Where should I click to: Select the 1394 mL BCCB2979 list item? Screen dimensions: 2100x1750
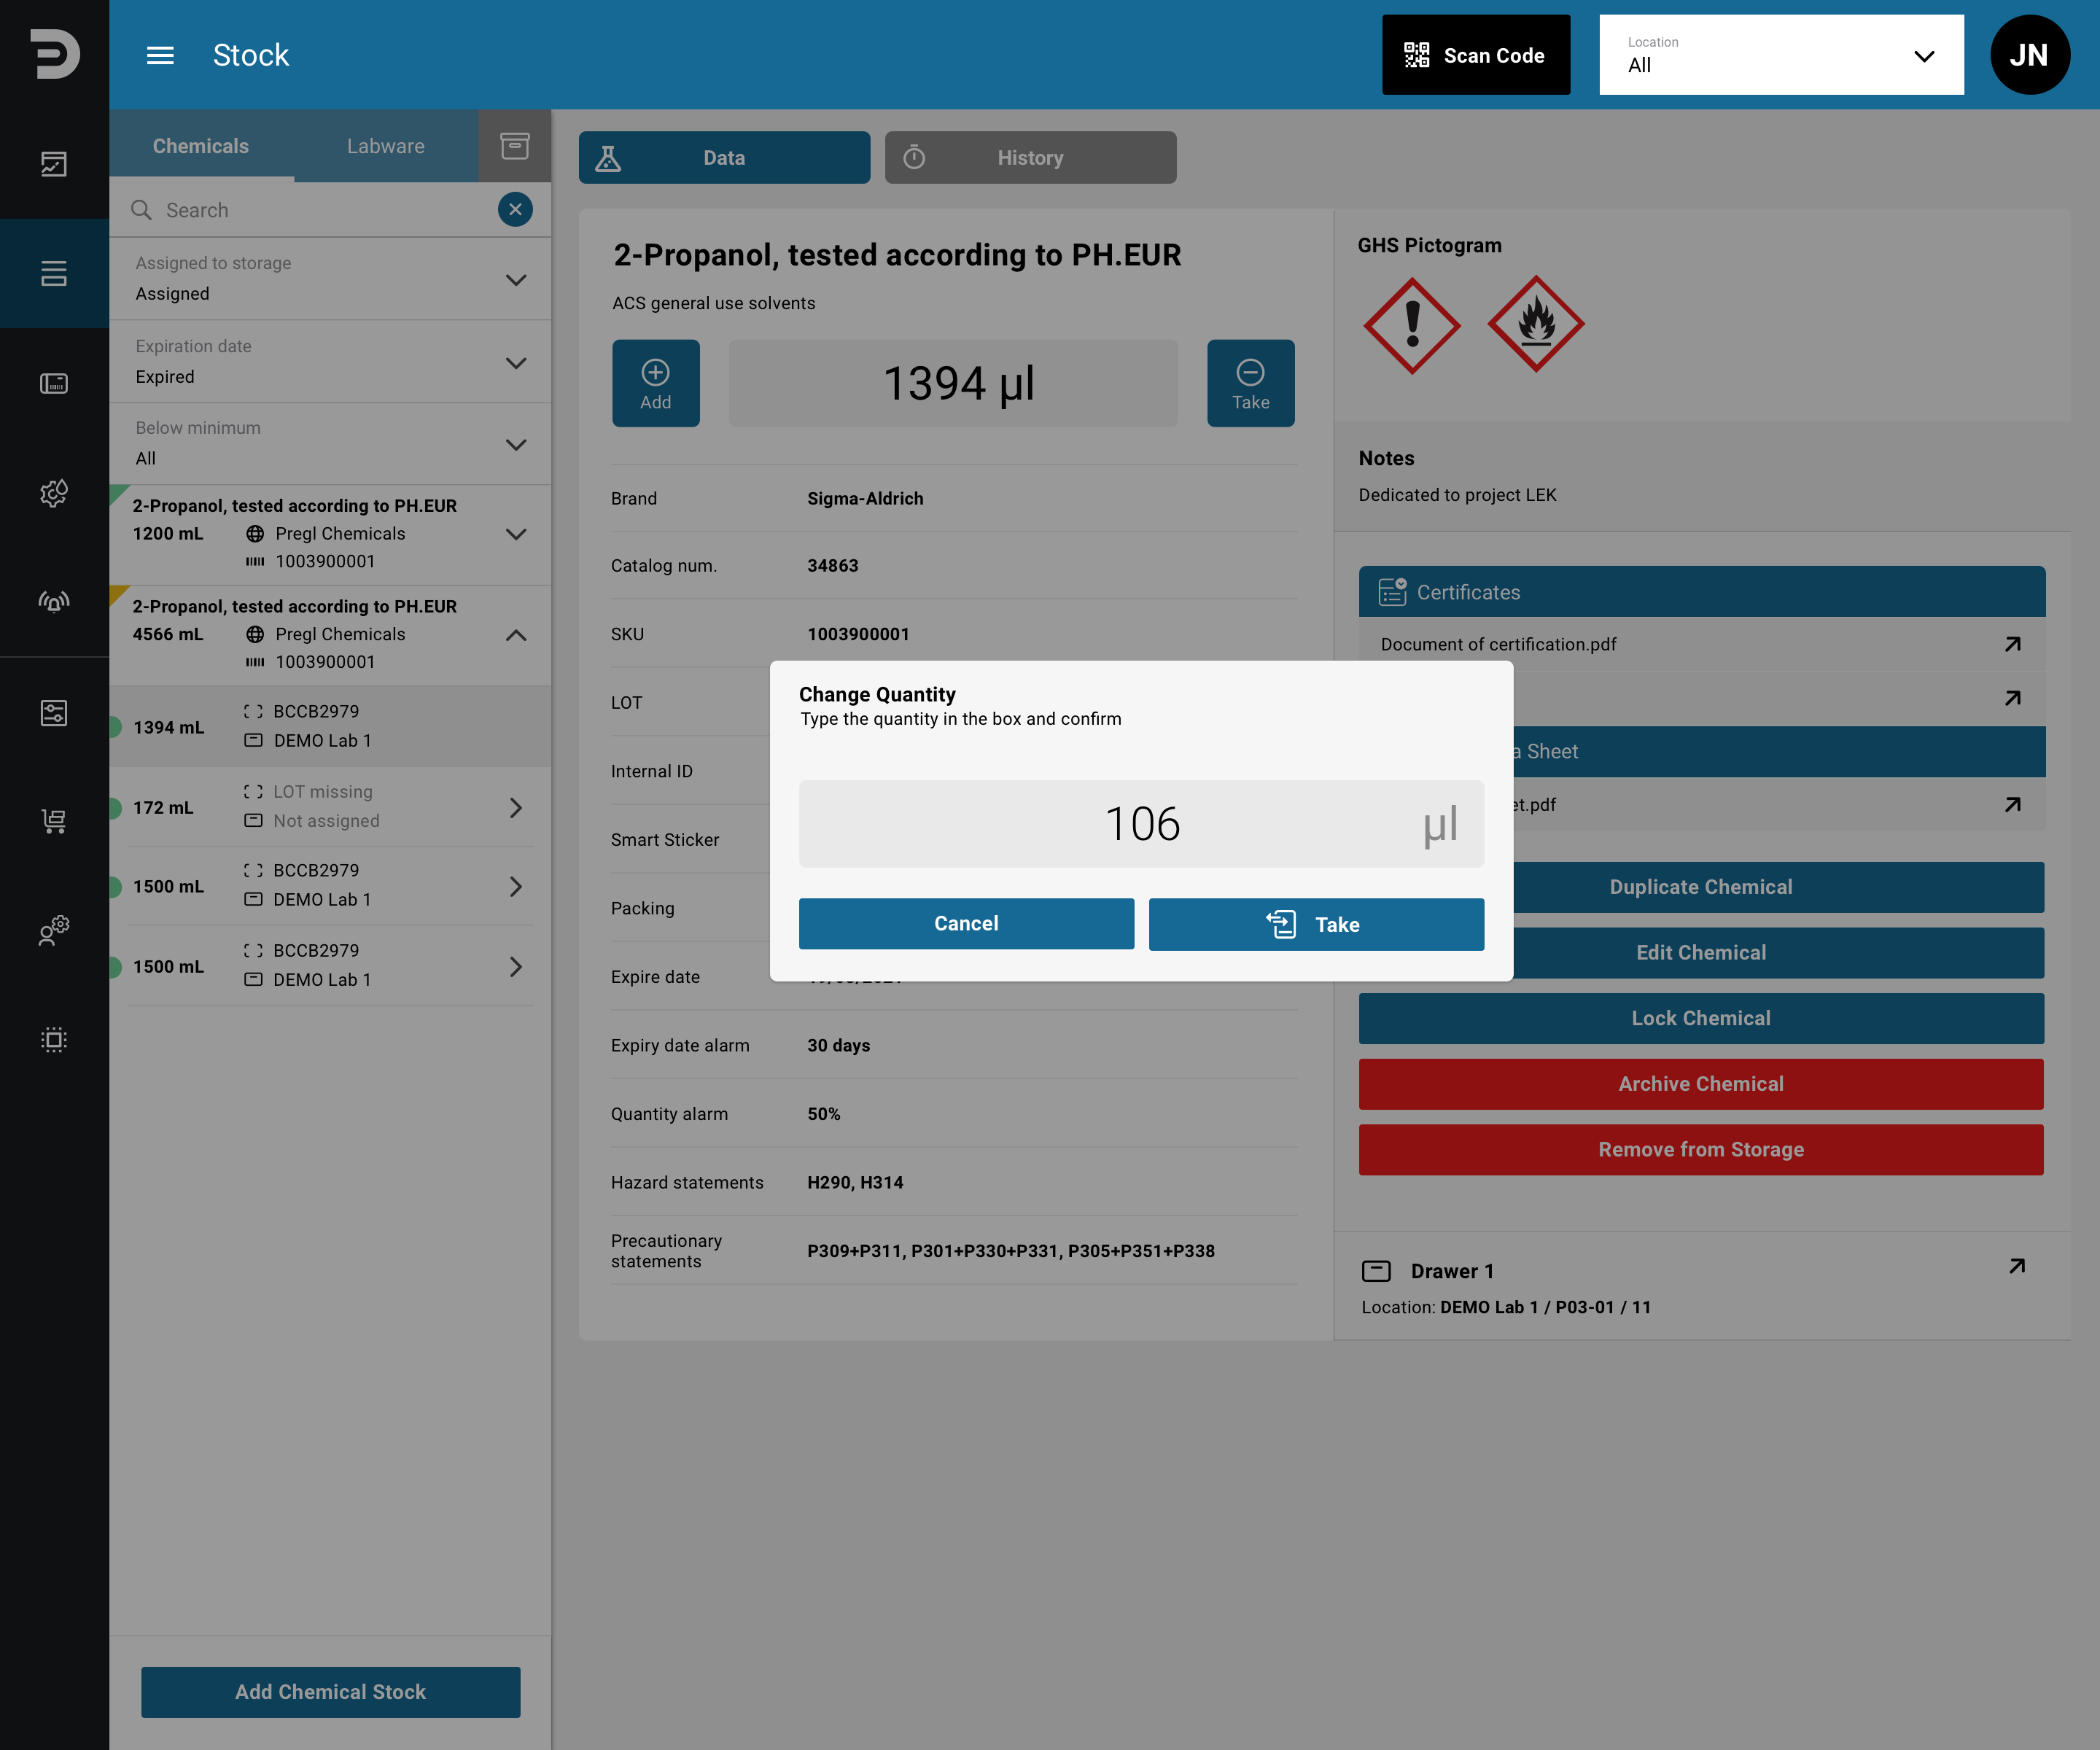click(x=330, y=727)
